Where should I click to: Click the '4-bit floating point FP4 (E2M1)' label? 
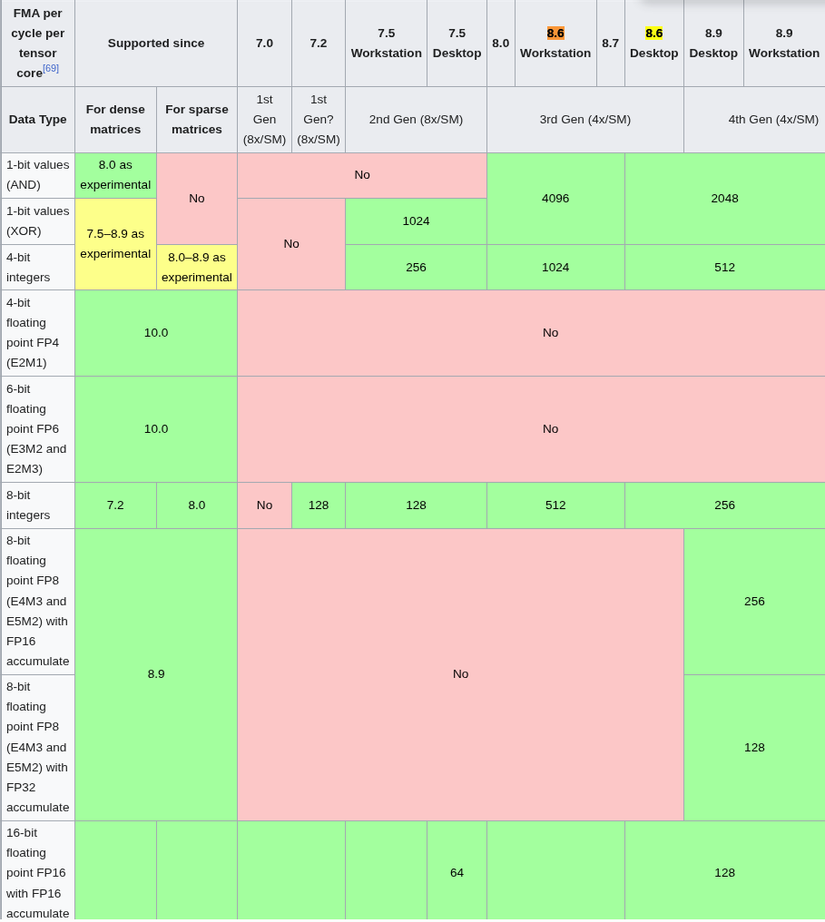(38, 333)
